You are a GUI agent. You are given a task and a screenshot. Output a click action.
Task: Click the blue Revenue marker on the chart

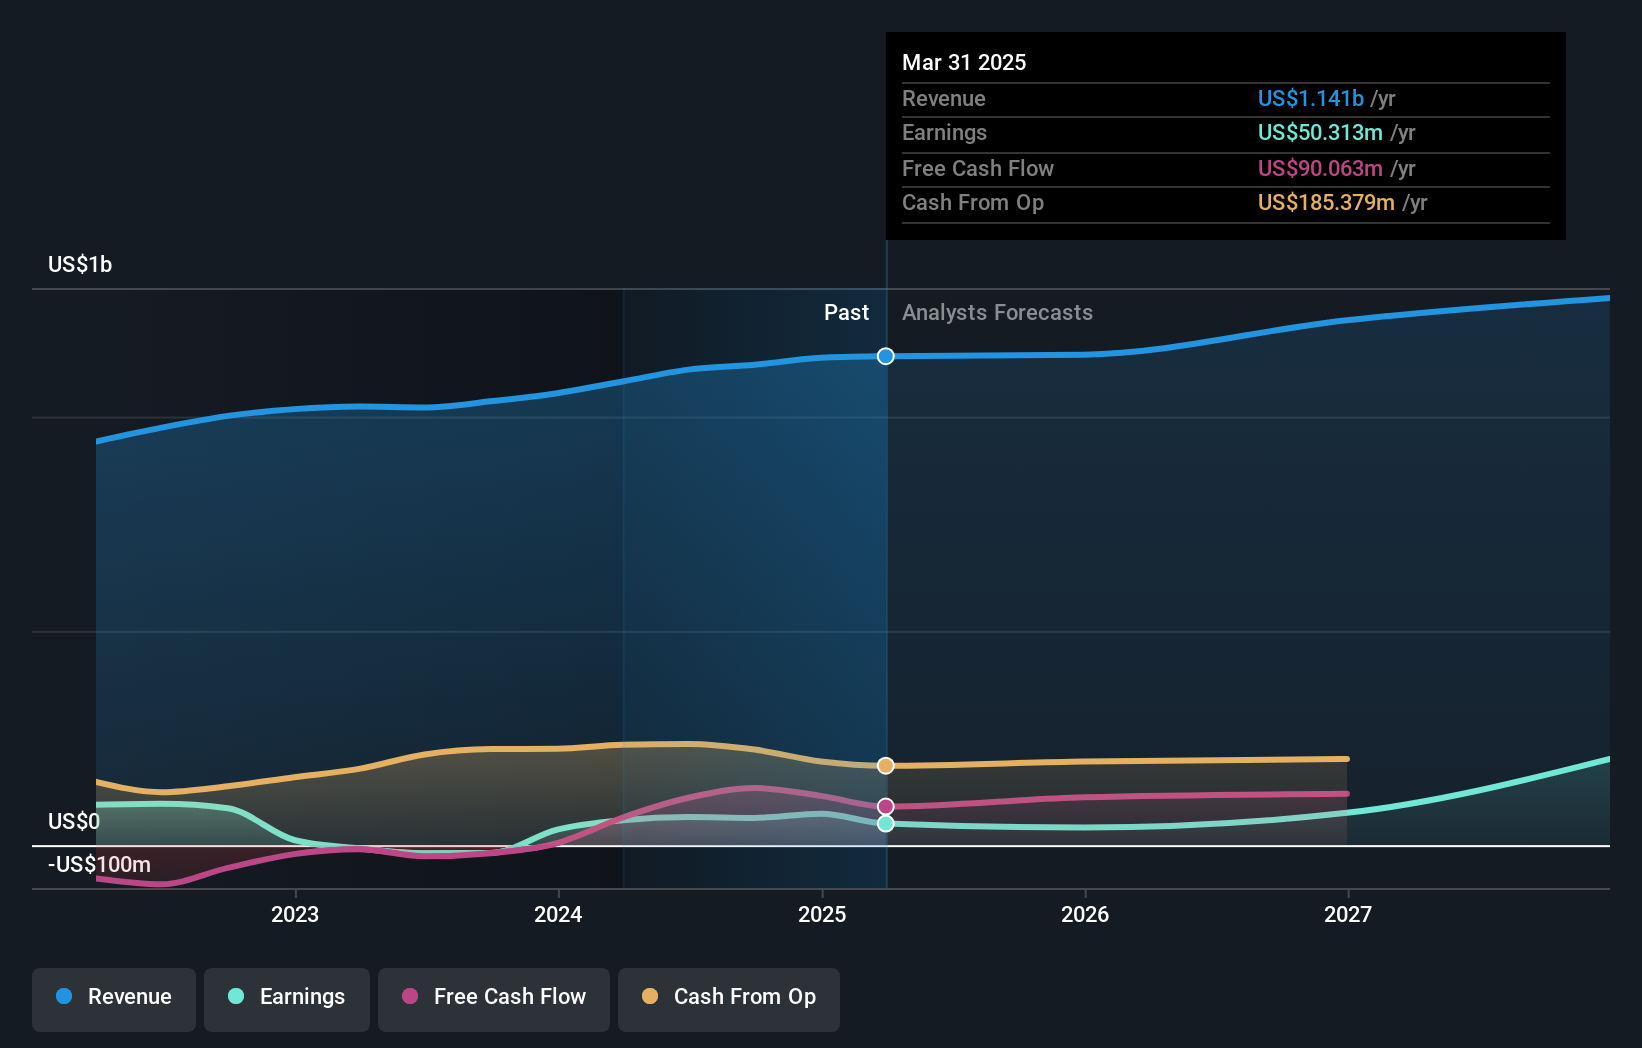[886, 356]
